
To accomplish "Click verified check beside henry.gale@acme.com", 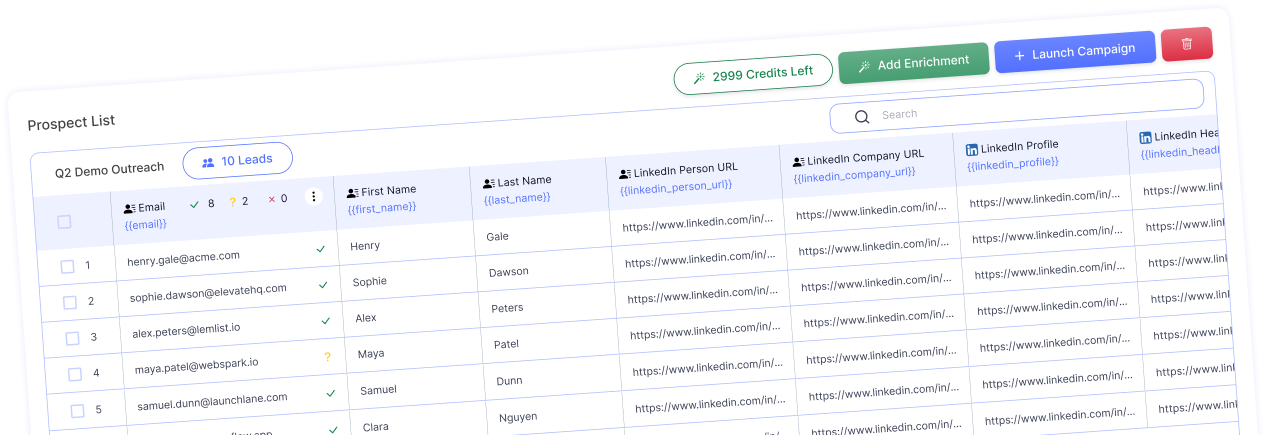I will (x=320, y=249).
